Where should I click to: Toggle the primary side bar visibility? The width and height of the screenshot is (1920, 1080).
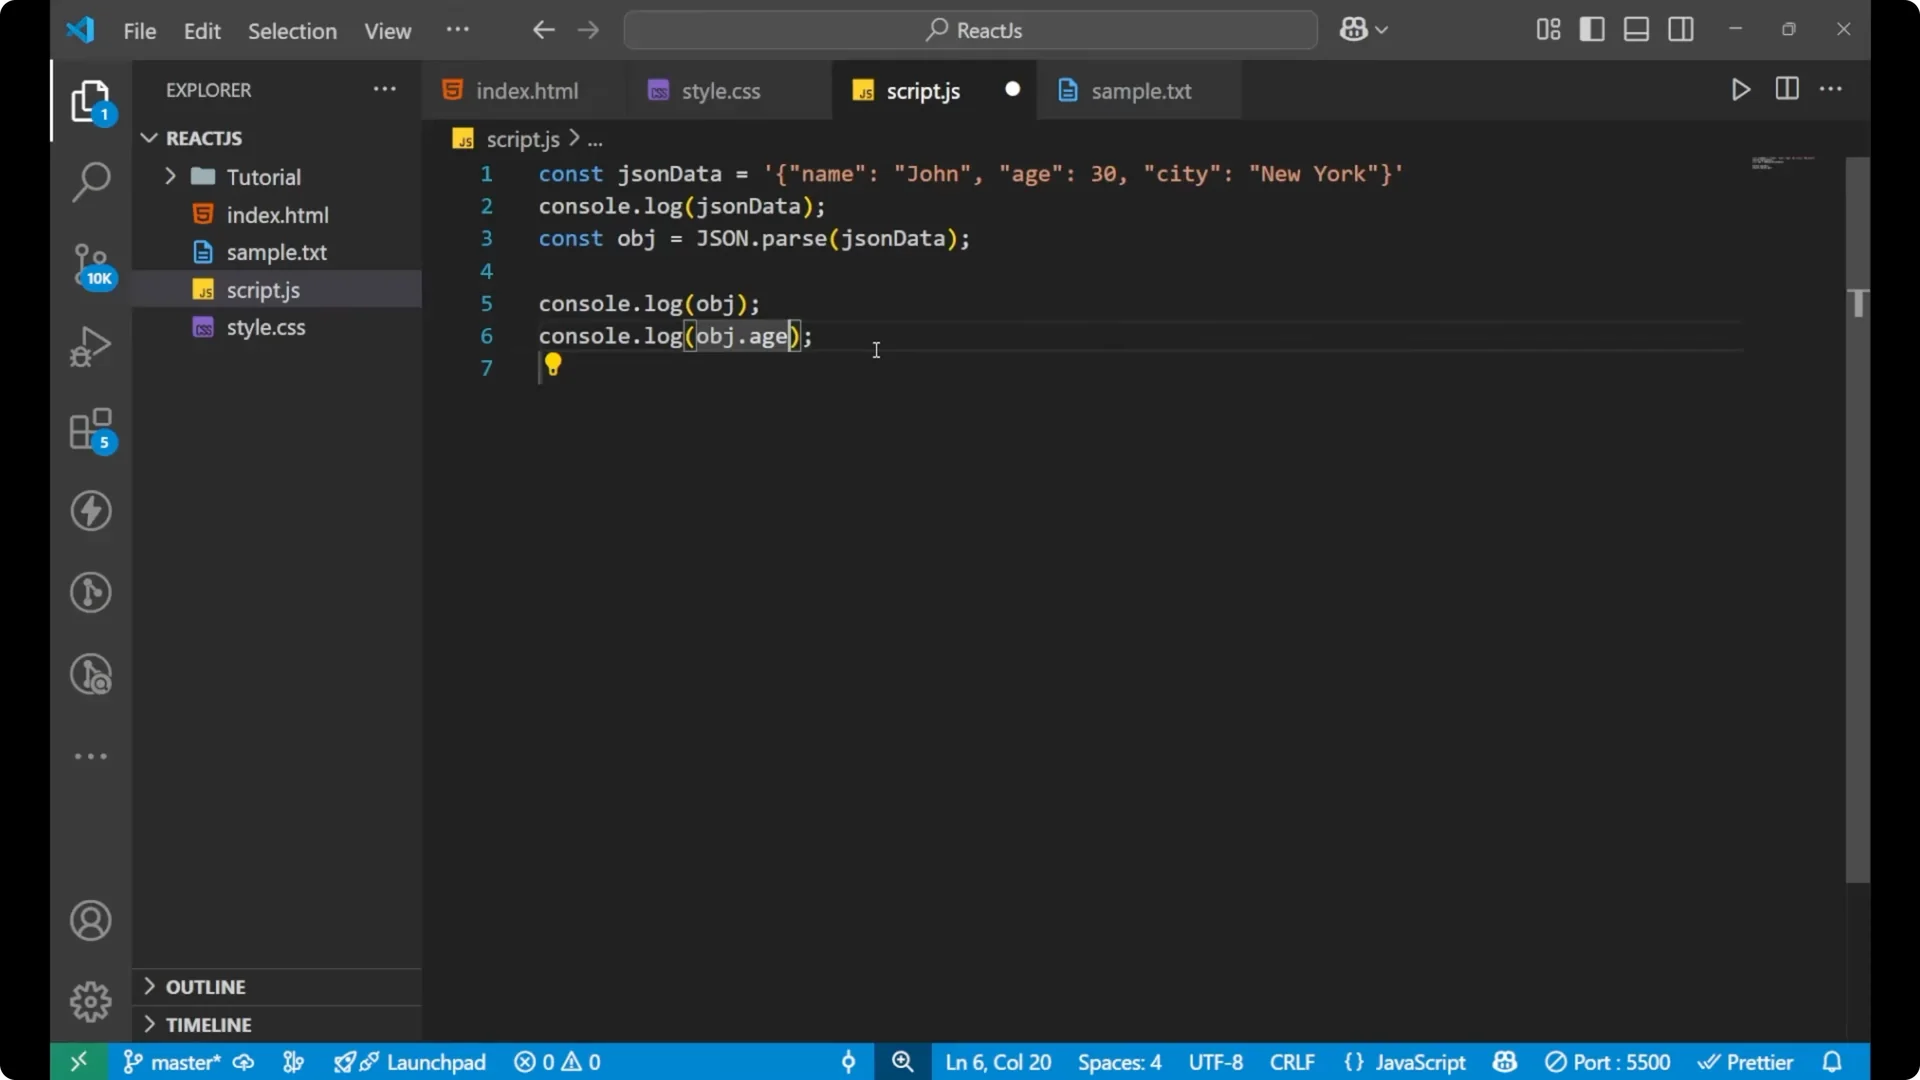click(1592, 29)
